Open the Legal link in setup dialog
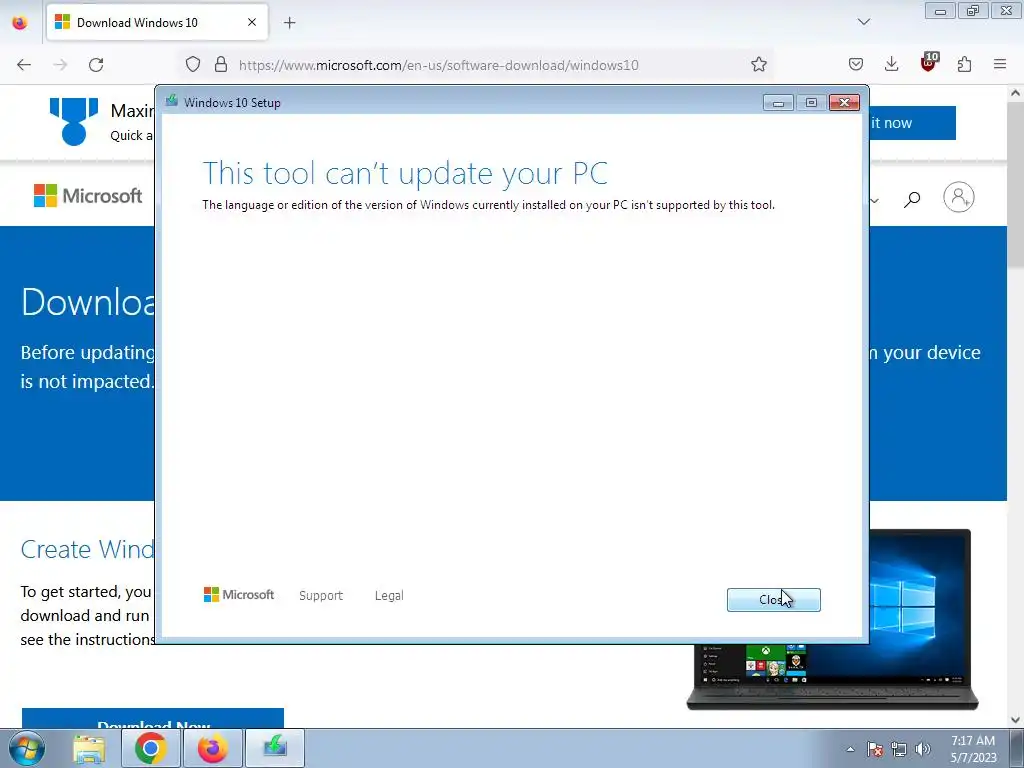The width and height of the screenshot is (1024, 768). [x=389, y=596]
